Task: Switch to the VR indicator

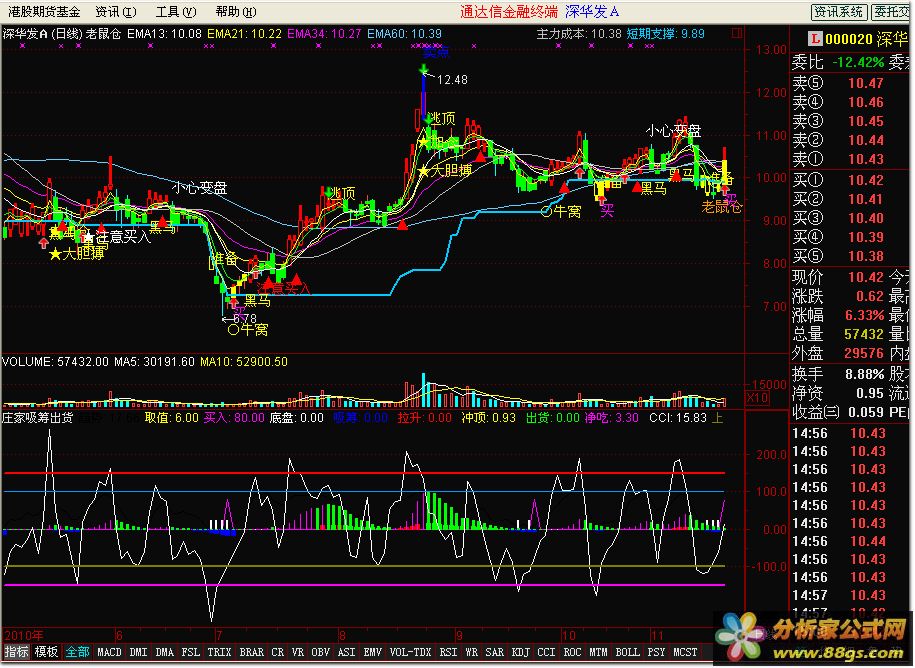Action: (x=298, y=652)
